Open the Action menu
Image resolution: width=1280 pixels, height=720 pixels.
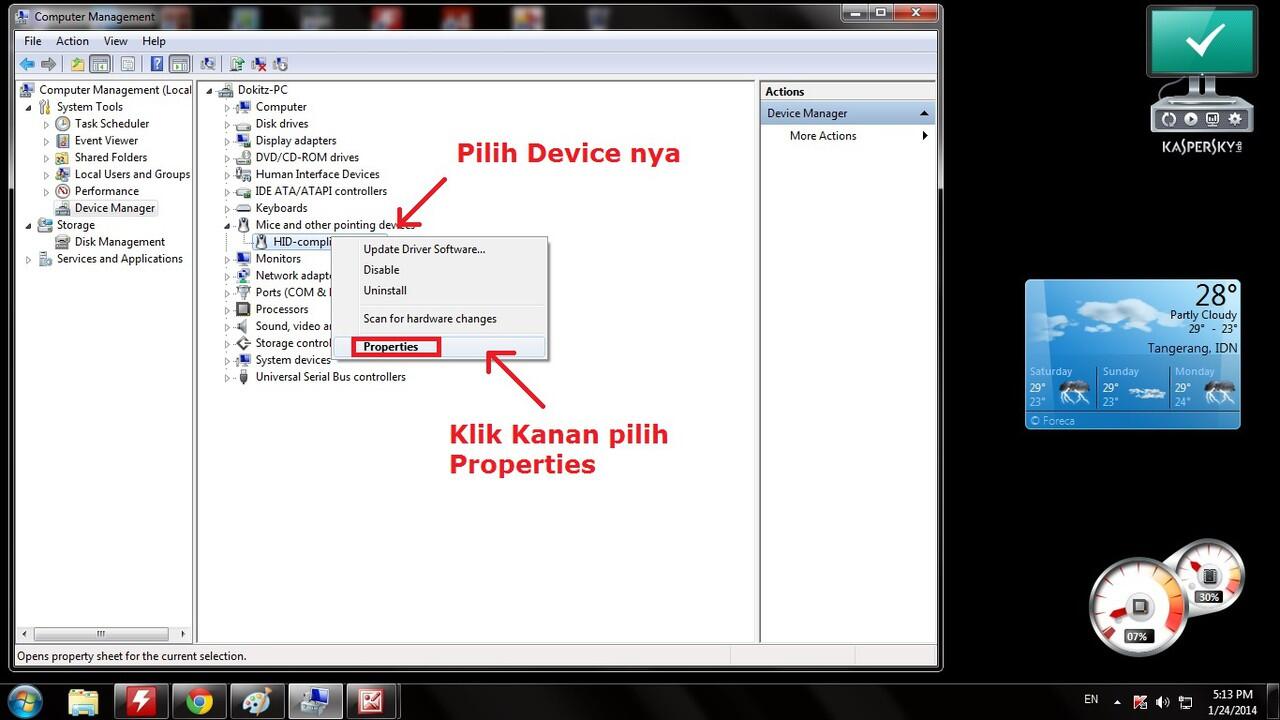pos(72,41)
